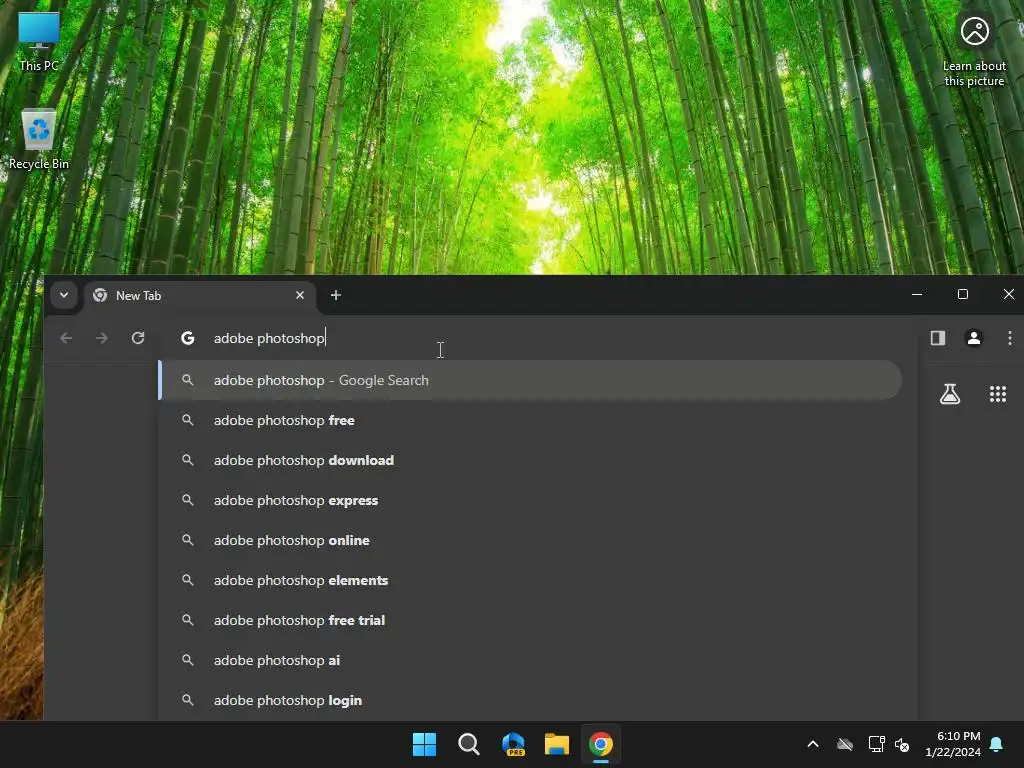Open File Explorer from taskbar
Image resolution: width=1024 pixels, height=768 pixels.
pos(557,744)
